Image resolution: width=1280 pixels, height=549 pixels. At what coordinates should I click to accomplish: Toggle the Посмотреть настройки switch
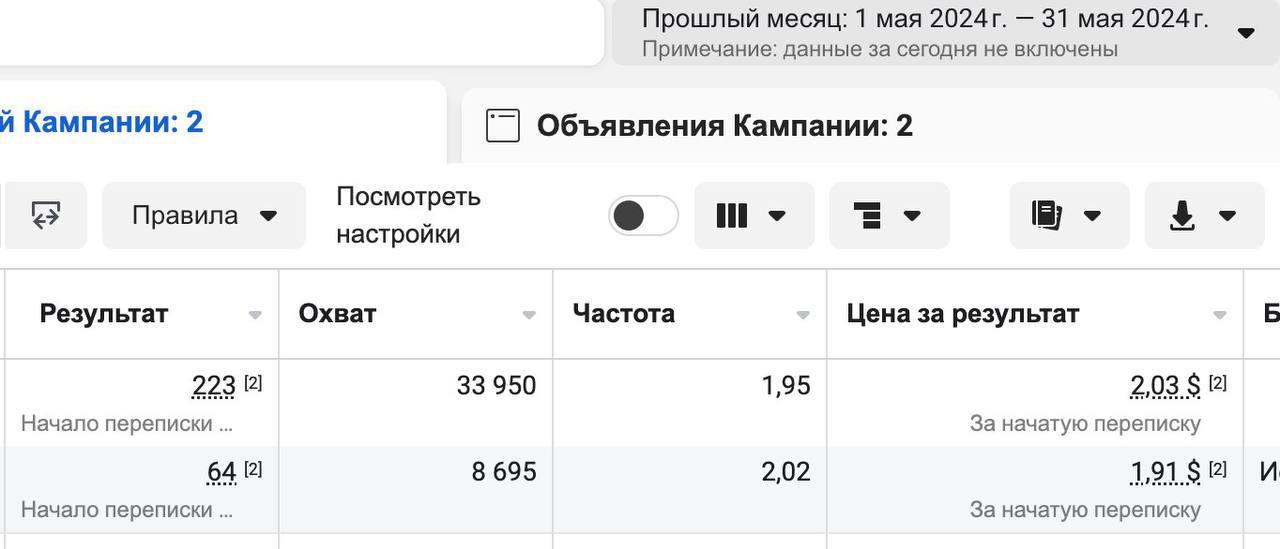point(643,215)
